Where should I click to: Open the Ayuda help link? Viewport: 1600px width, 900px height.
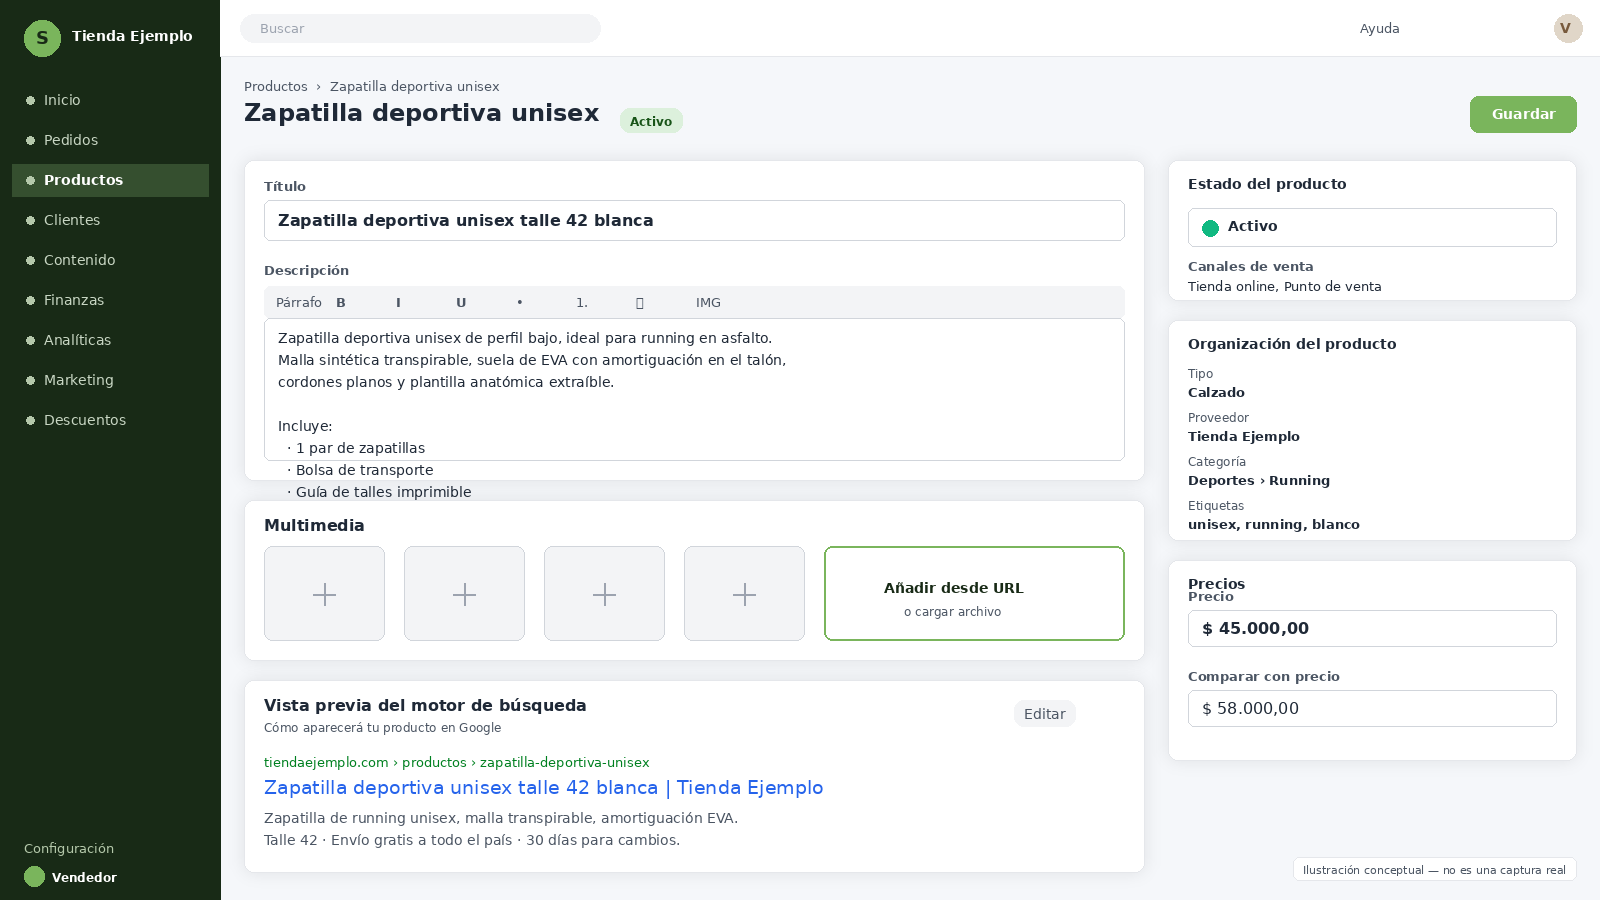coord(1379,28)
